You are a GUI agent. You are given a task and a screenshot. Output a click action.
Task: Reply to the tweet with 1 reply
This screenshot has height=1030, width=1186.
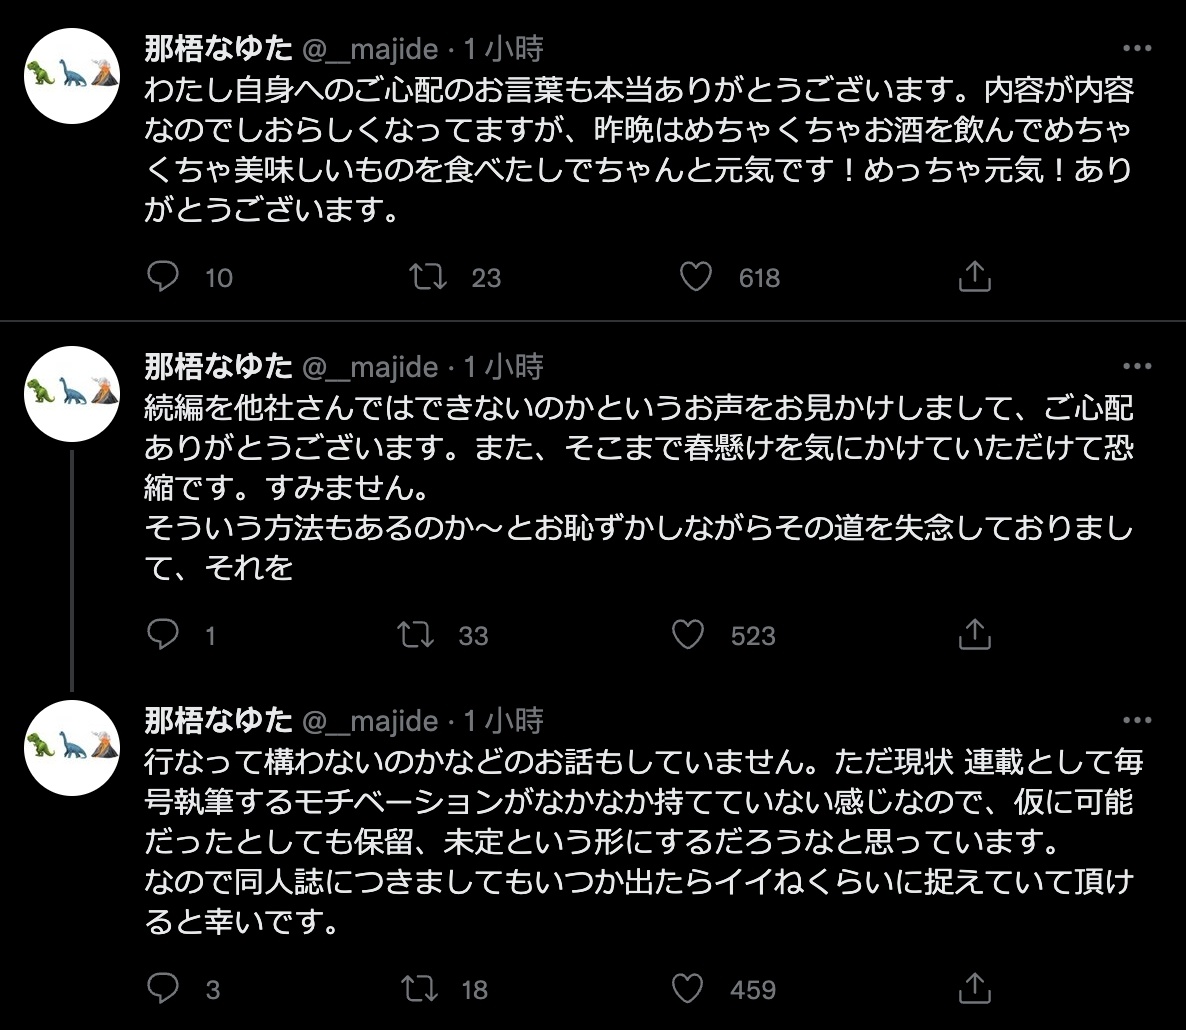point(162,634)
